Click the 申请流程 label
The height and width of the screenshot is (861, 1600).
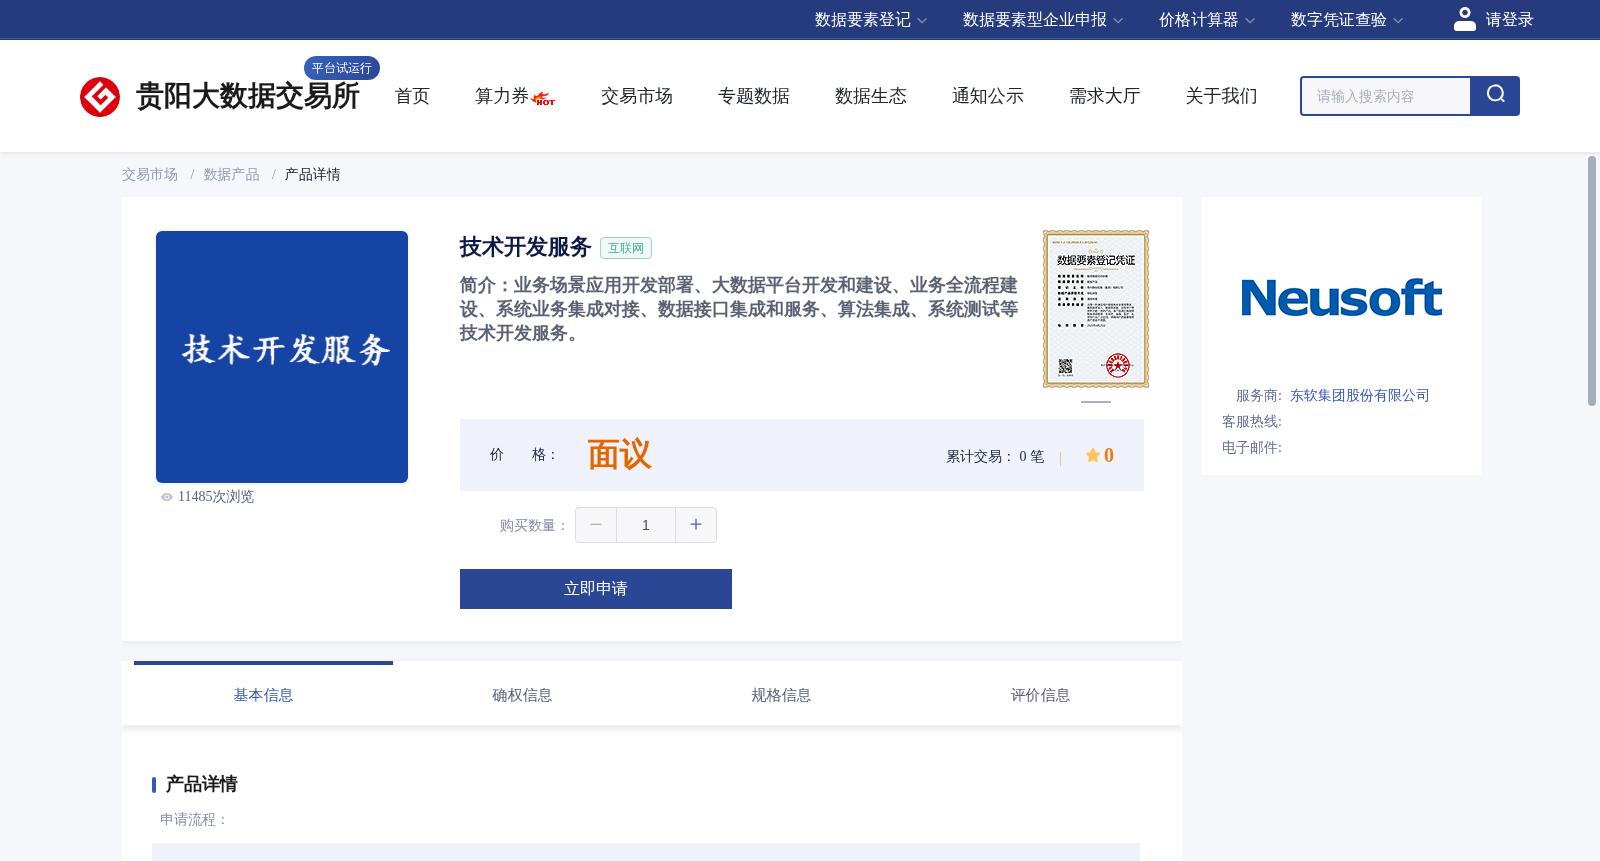coord(194,820)
